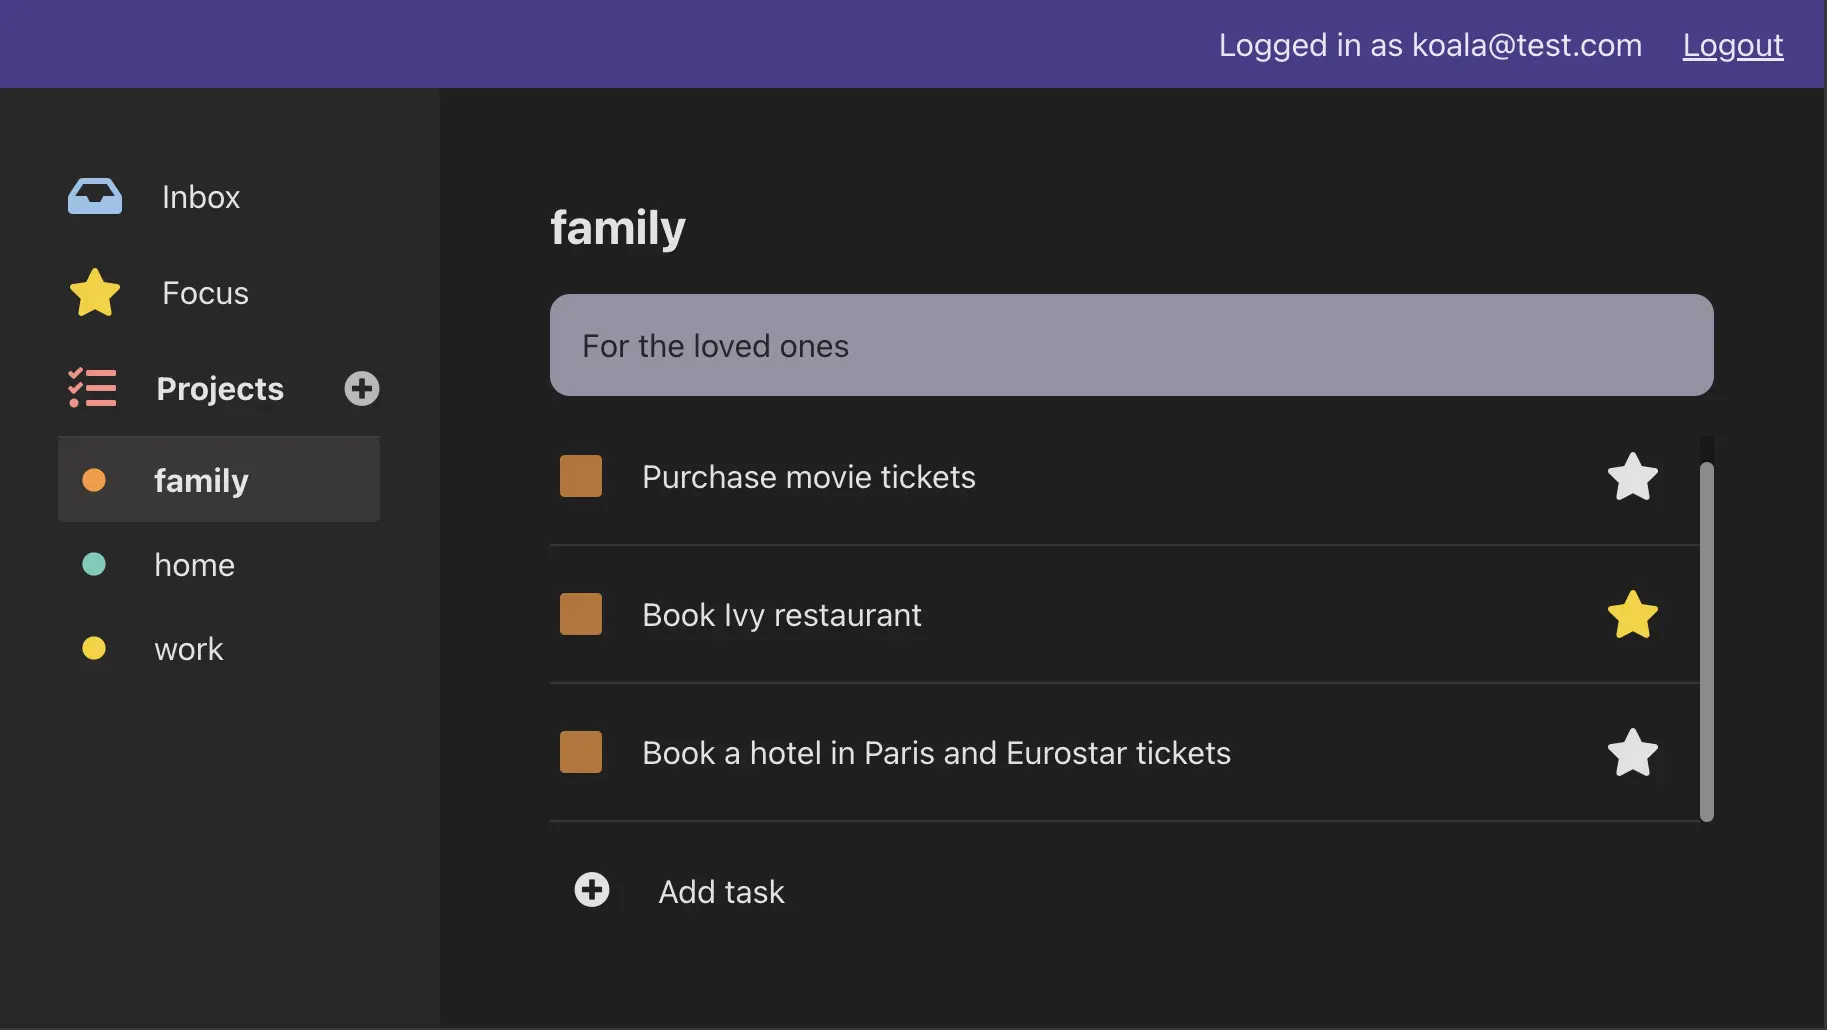1827x1030 pixels.
Task: Mark Book Ivy restaurant as done
Action: tap(581, 615)
